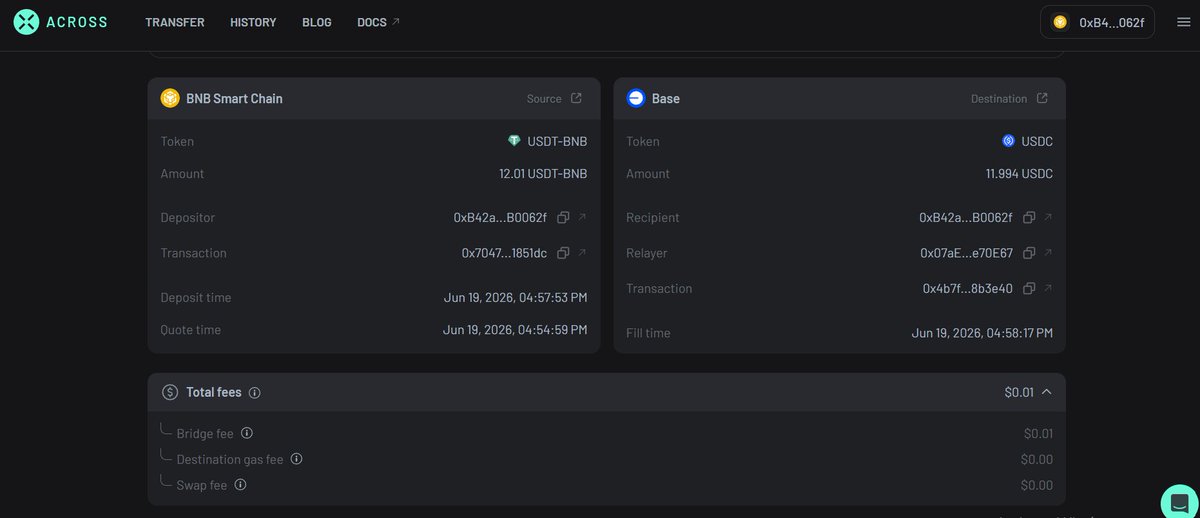
Task: Open Relayer address in explorer
Action: click(1048, 253)
